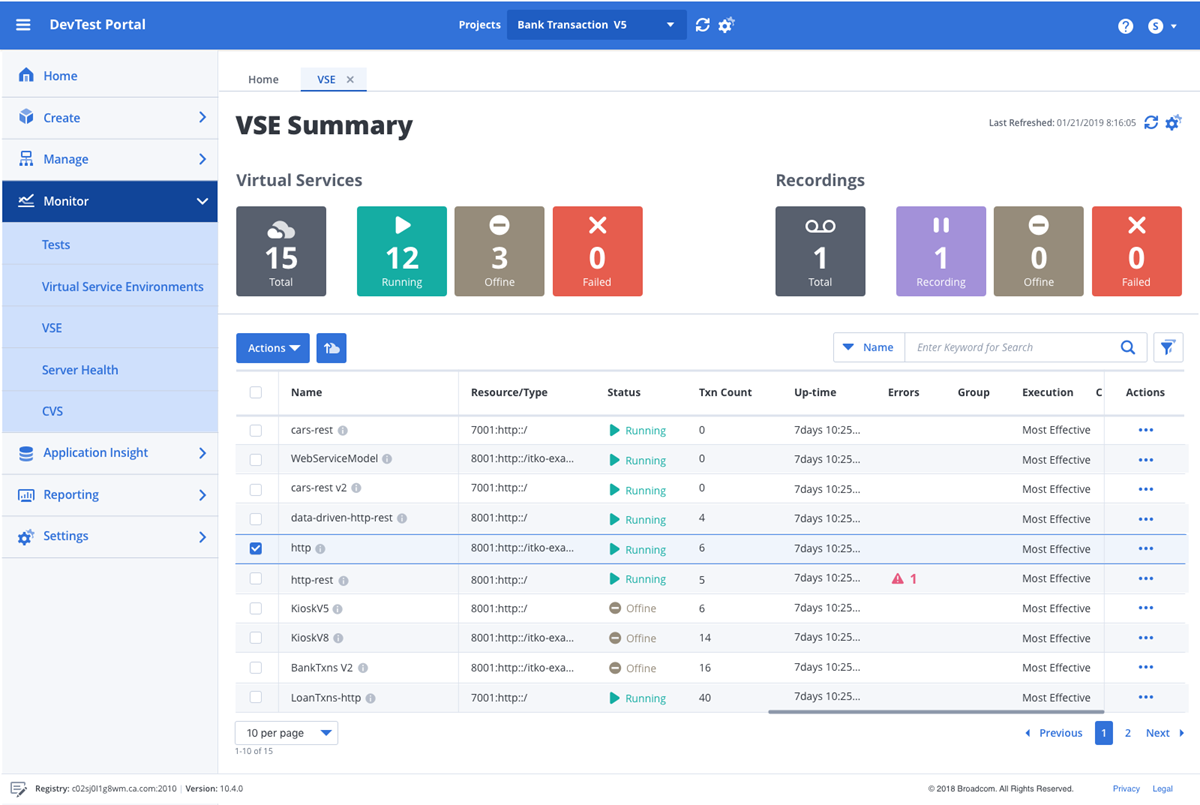Refresh the projects list in header

point(703,25)
